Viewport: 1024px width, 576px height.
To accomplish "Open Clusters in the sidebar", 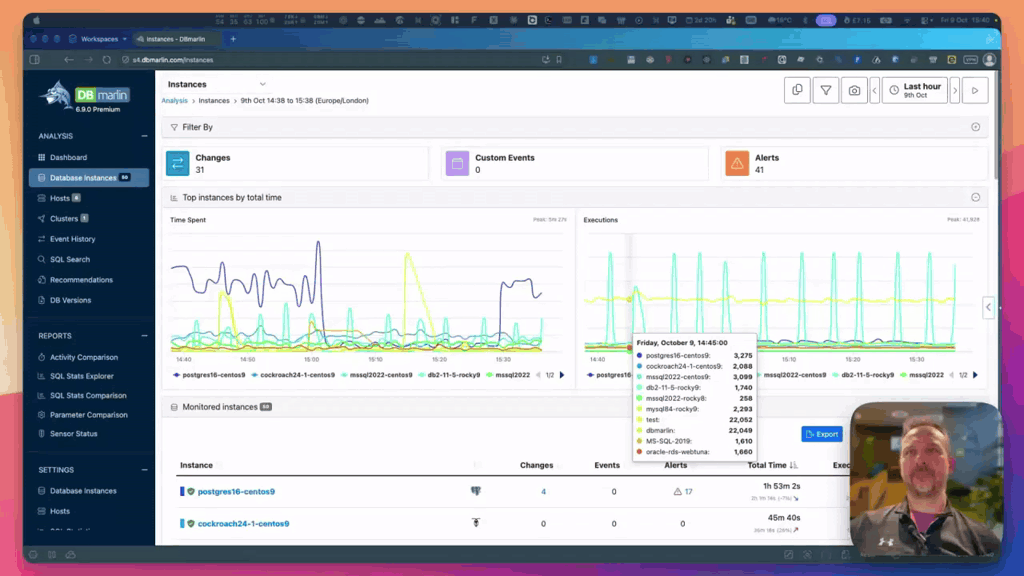I will point(63,219).
